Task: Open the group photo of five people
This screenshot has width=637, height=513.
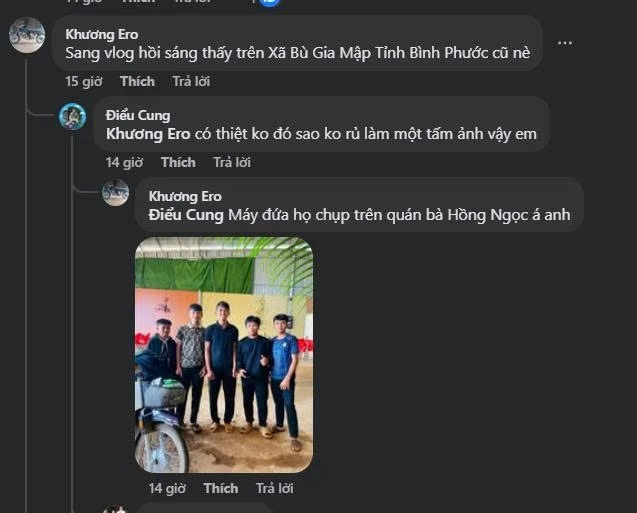Action: [224, 355]
